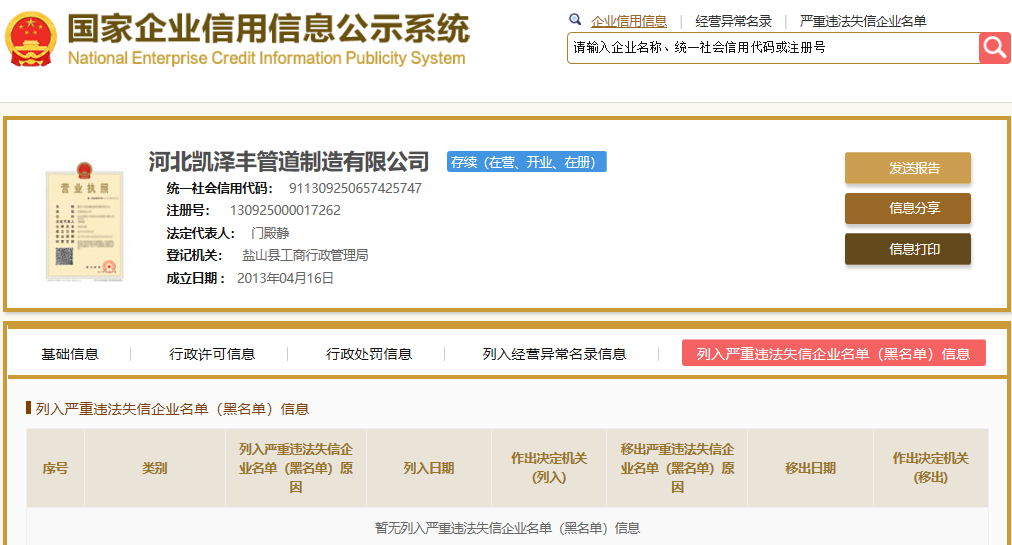Image resolution: width=1012 pixels, height=545 pixels.
Task: Click the 国家企业信用信息公示系统 site title
Action: click(x=268, y=28)
